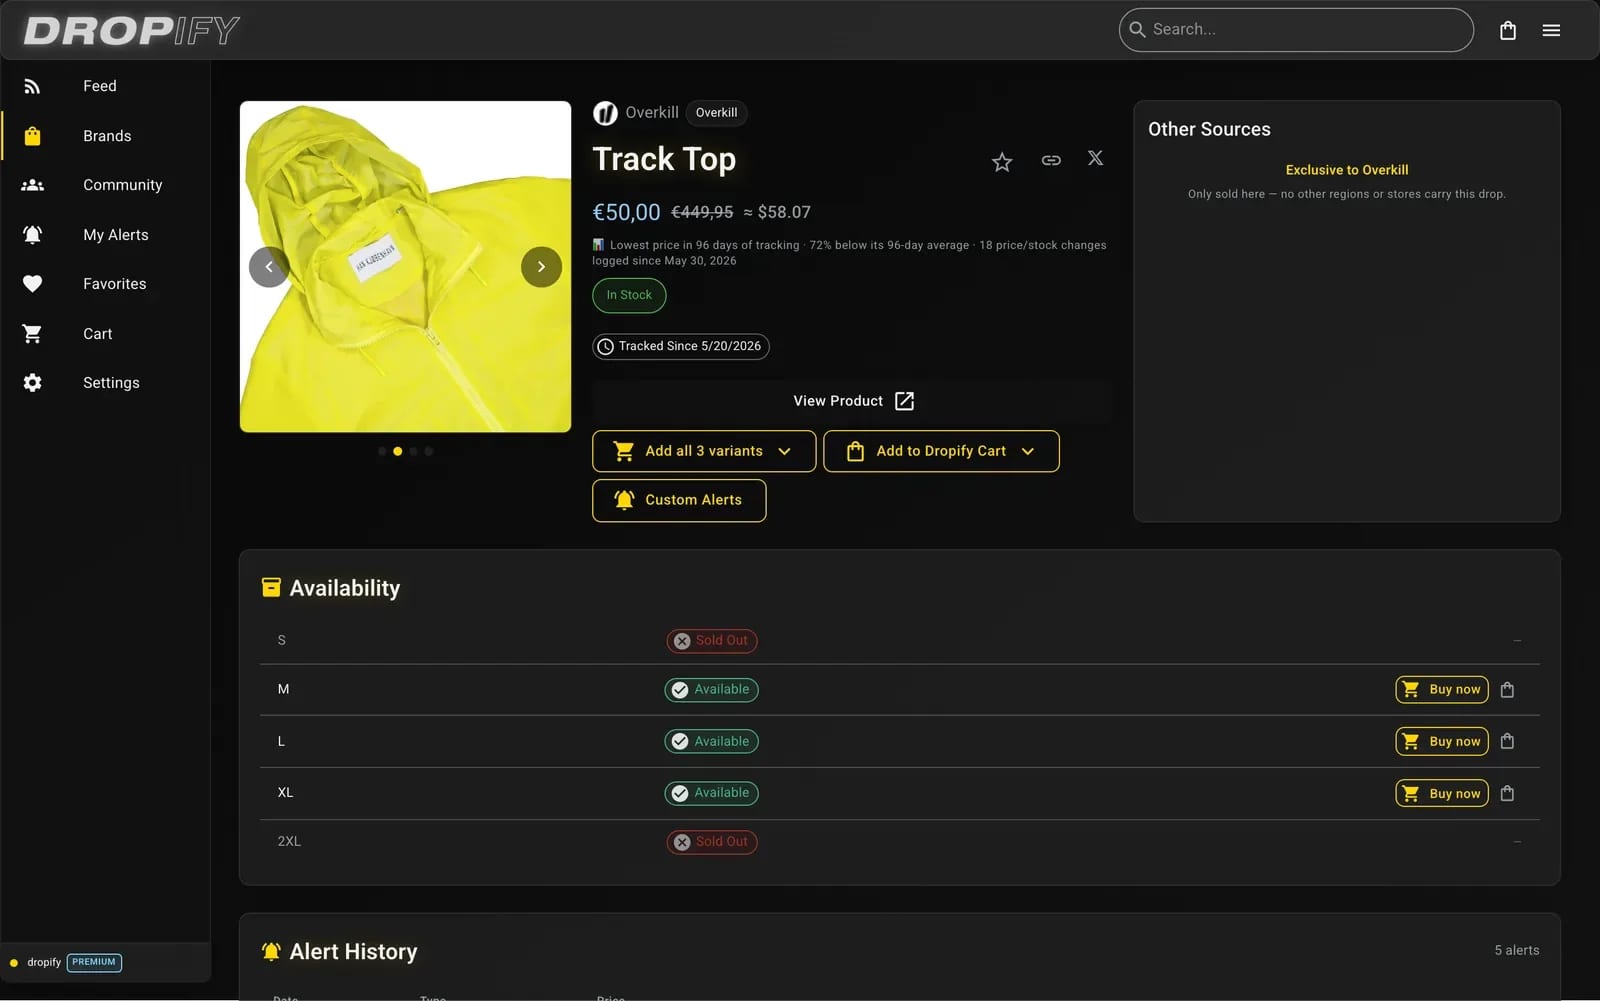Click Available badge for size XL

point(712,793)
